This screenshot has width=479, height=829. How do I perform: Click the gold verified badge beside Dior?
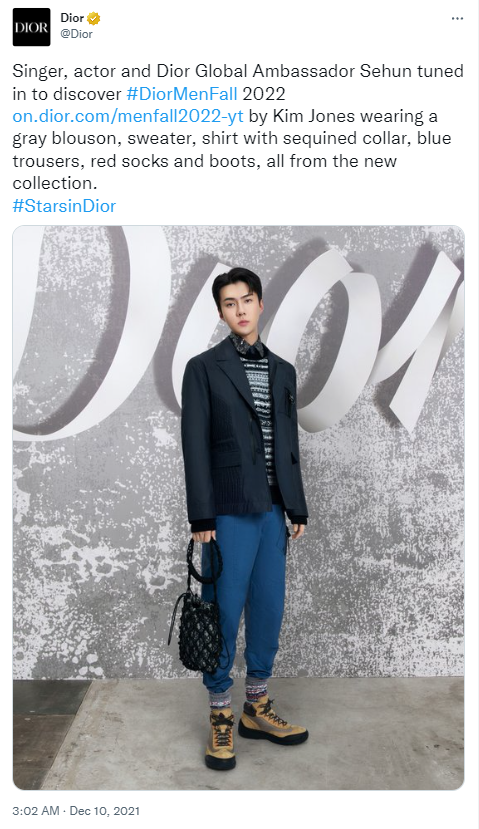[x=94, y=19]
